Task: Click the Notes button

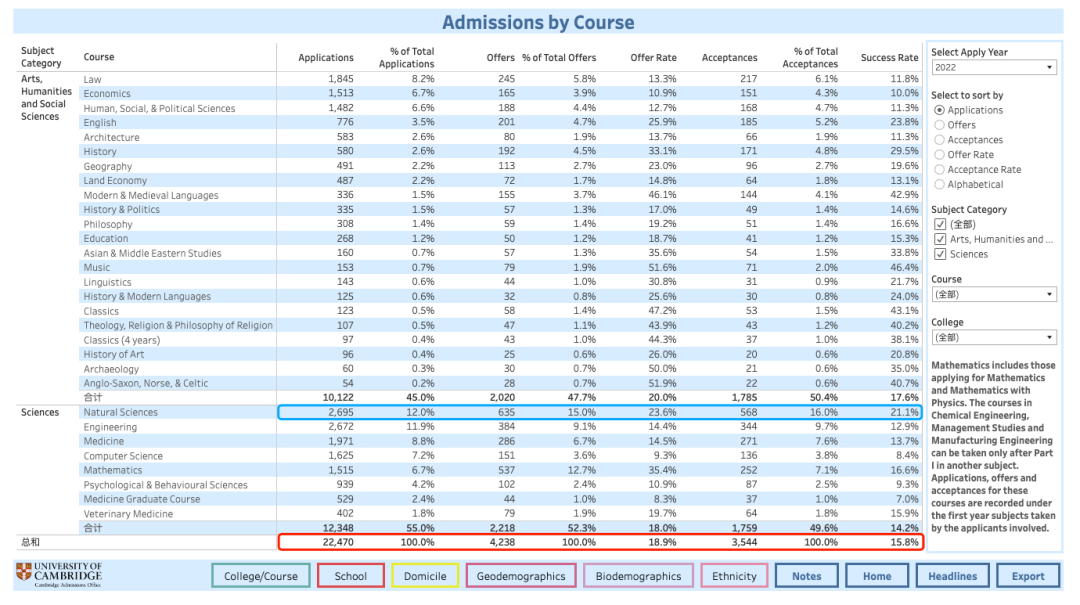Action: 807,576
